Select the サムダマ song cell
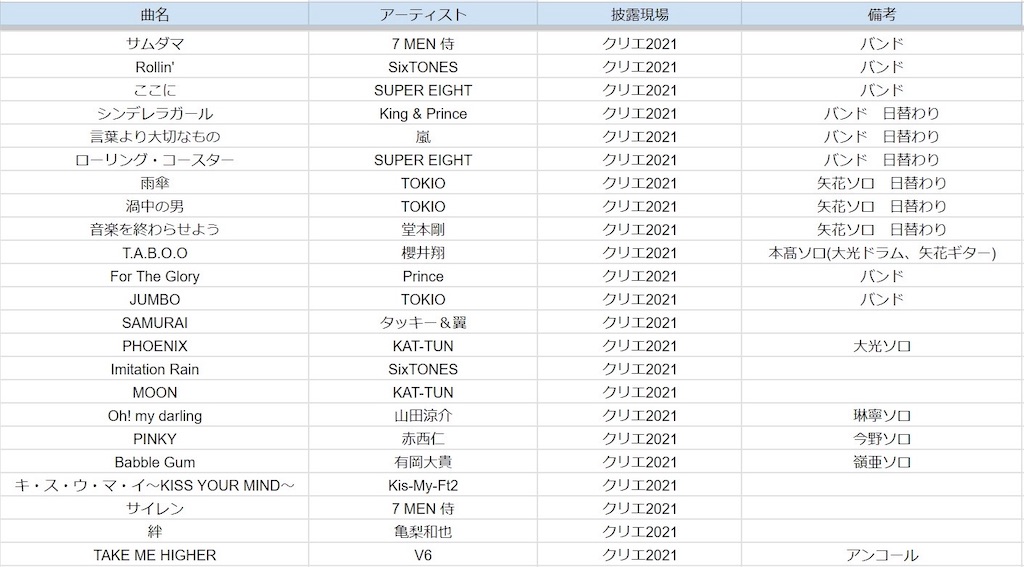The width and height of the screenshot is (1024, 567). [155, 44]
